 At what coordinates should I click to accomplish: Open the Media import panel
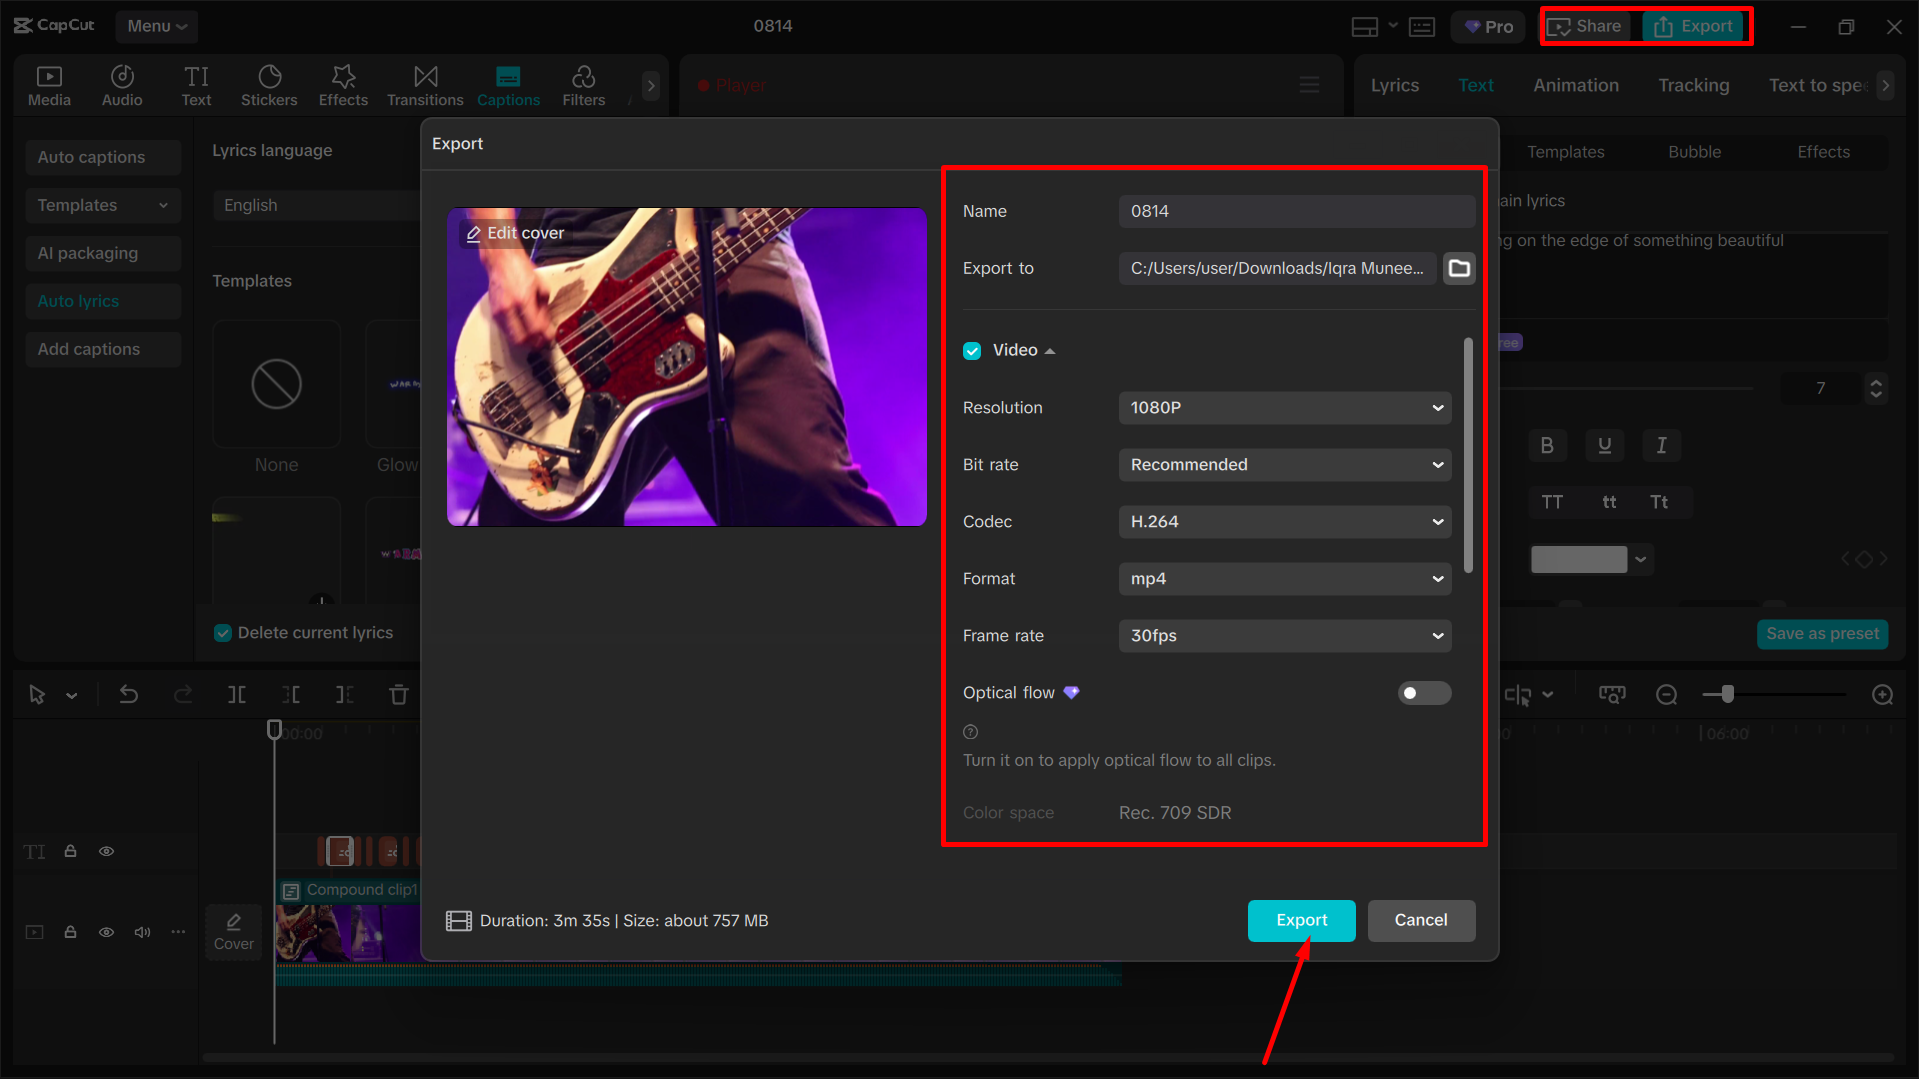(49, 85)
